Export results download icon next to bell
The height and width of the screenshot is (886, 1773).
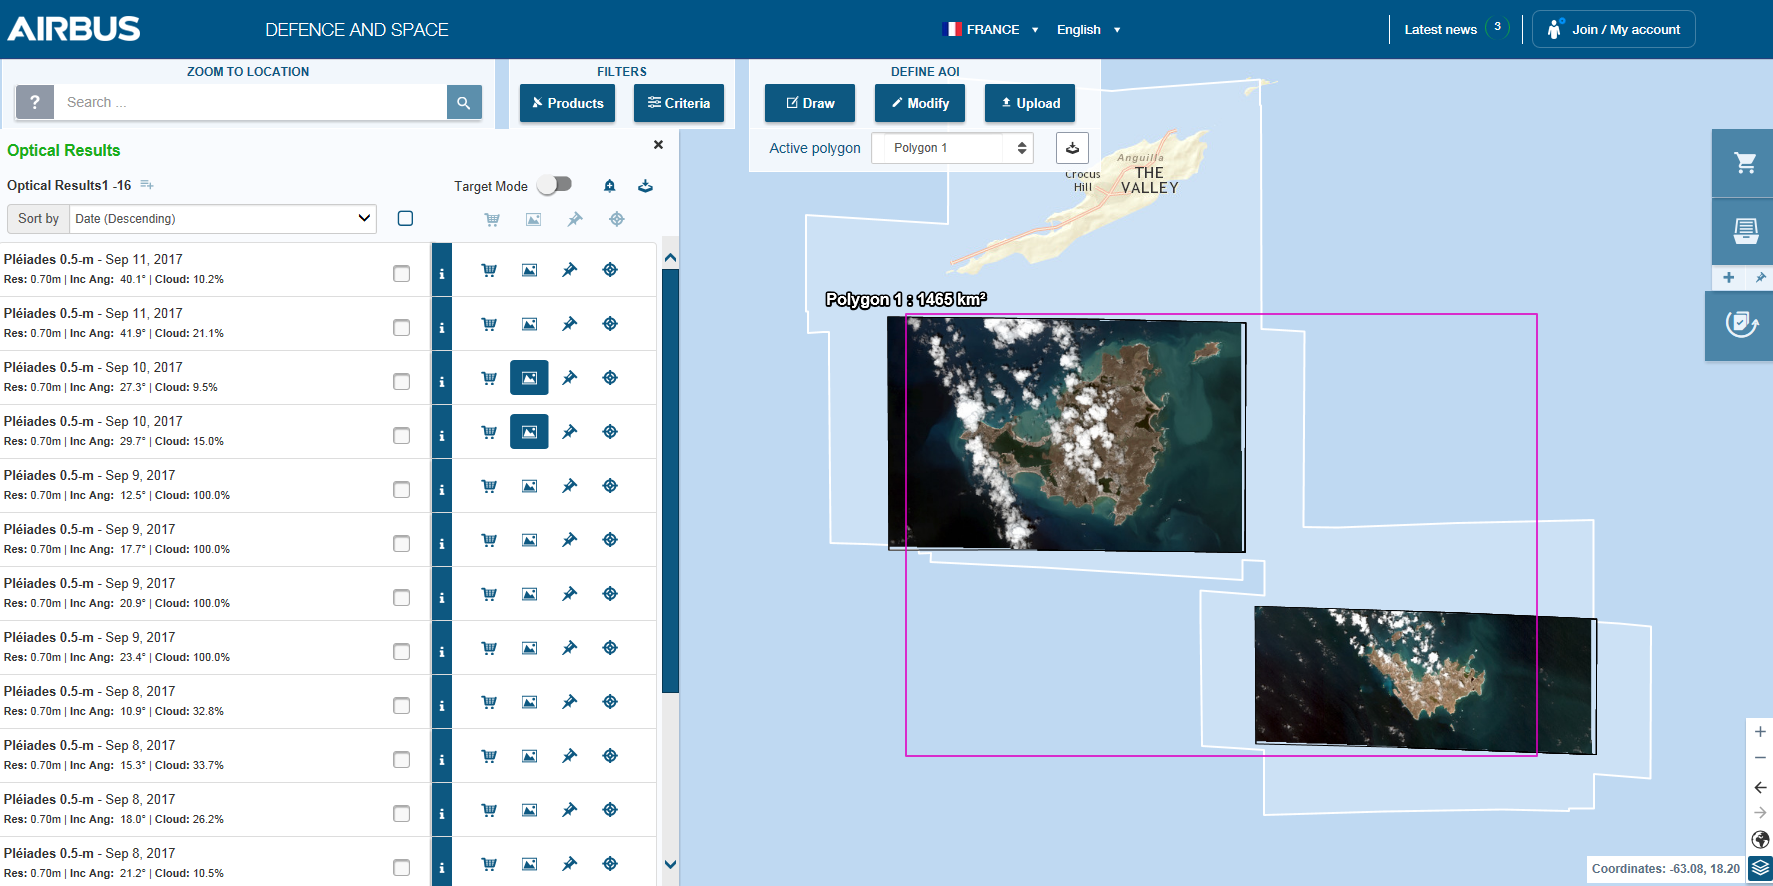point(646,186)
